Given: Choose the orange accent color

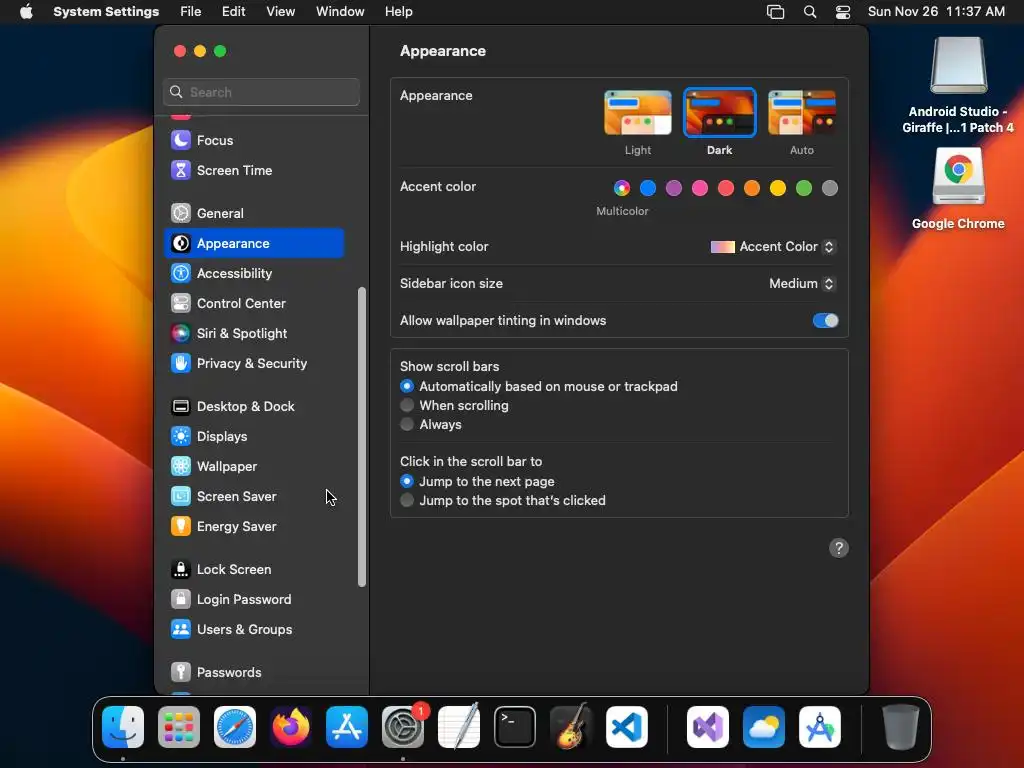Looking at the screenshot, I should coord(752,188).
